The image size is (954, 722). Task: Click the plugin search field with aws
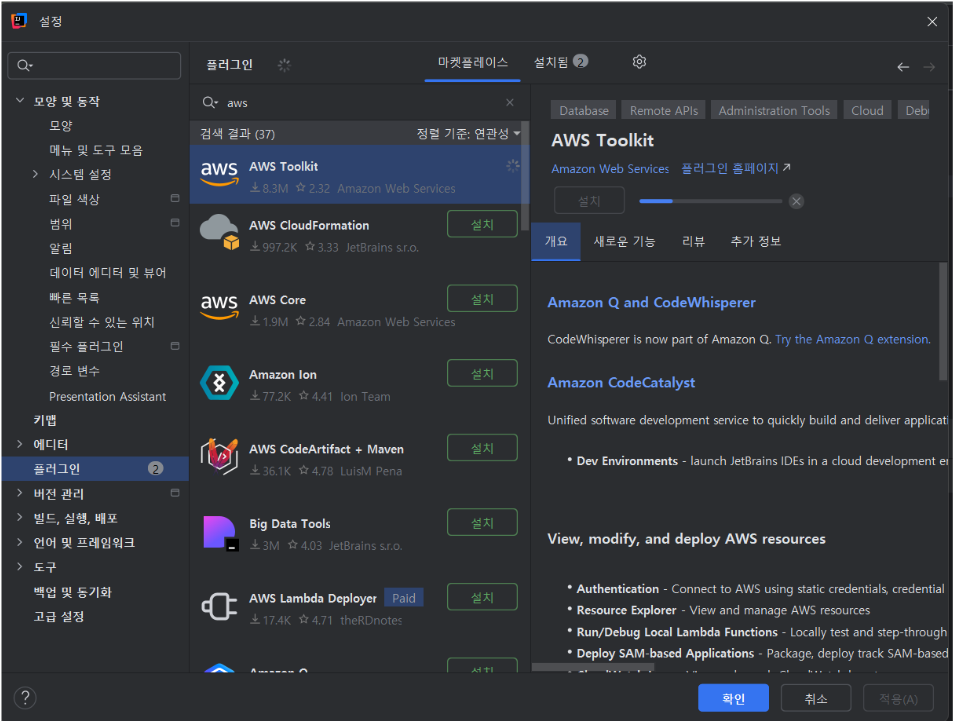point(359,103)
